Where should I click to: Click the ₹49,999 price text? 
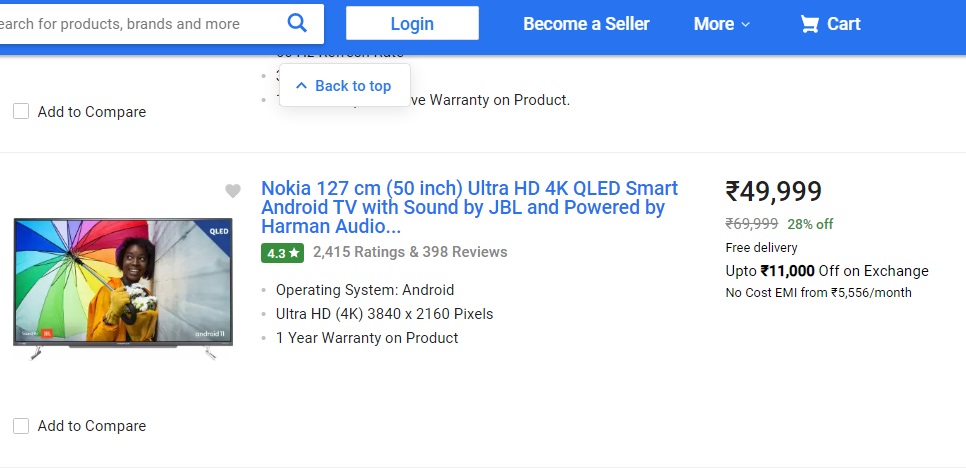point(773,191)
